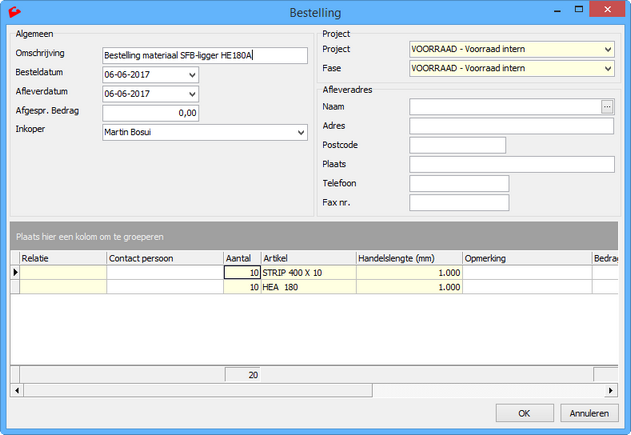Cancel with the Annuleren button
The width and height of the screenshot is (631, 435).
pyautogui.click(x=589, y=413)
